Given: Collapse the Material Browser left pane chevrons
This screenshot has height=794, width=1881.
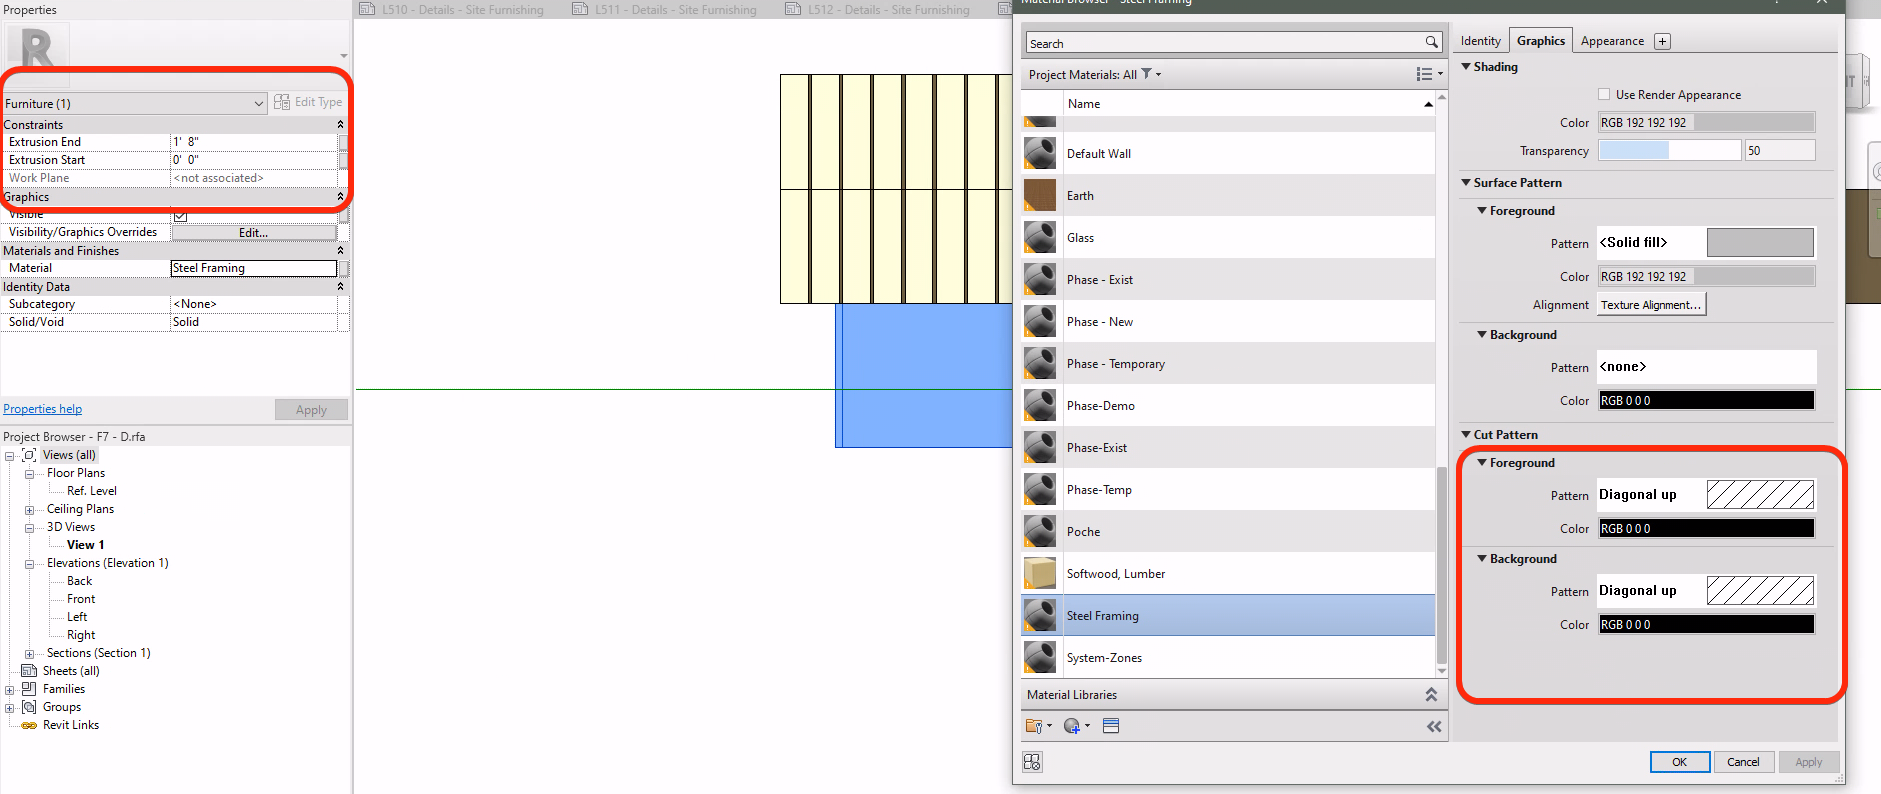Looking at the screenshot, I should click(1434, 727).
